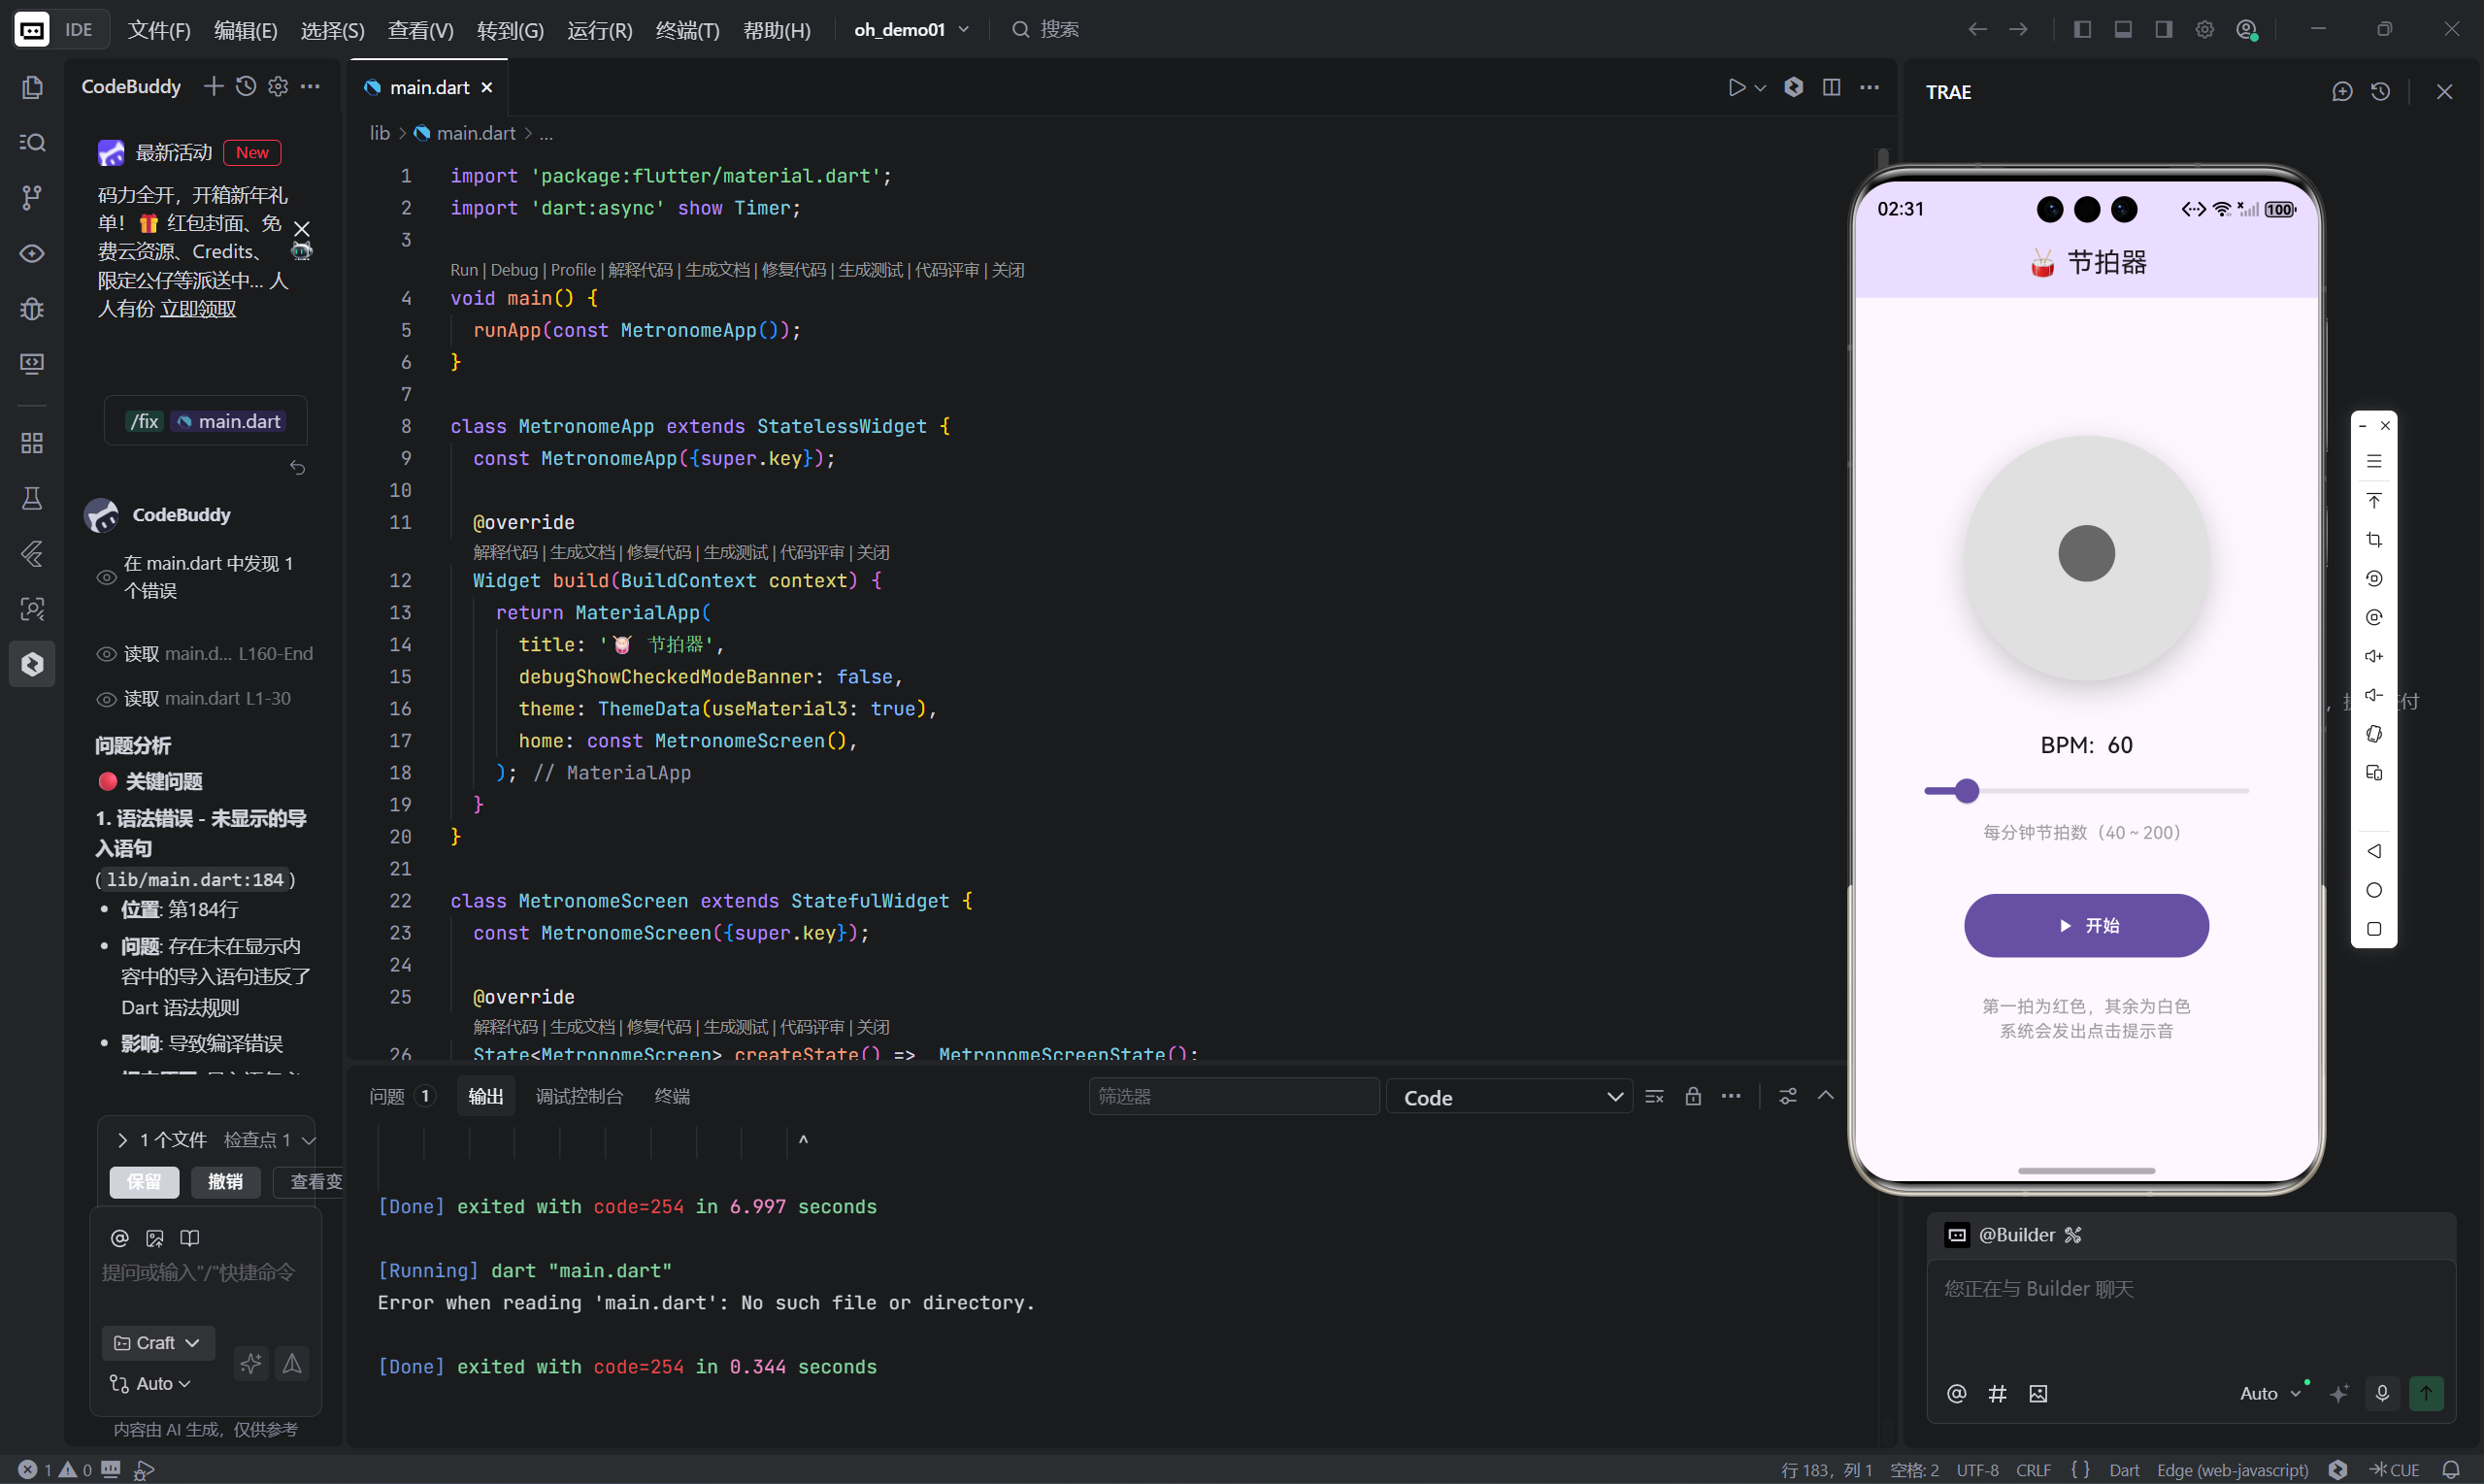Open CodeBuddy history clock icon
Screen dimensions: 2484x1484
[246, 87]
